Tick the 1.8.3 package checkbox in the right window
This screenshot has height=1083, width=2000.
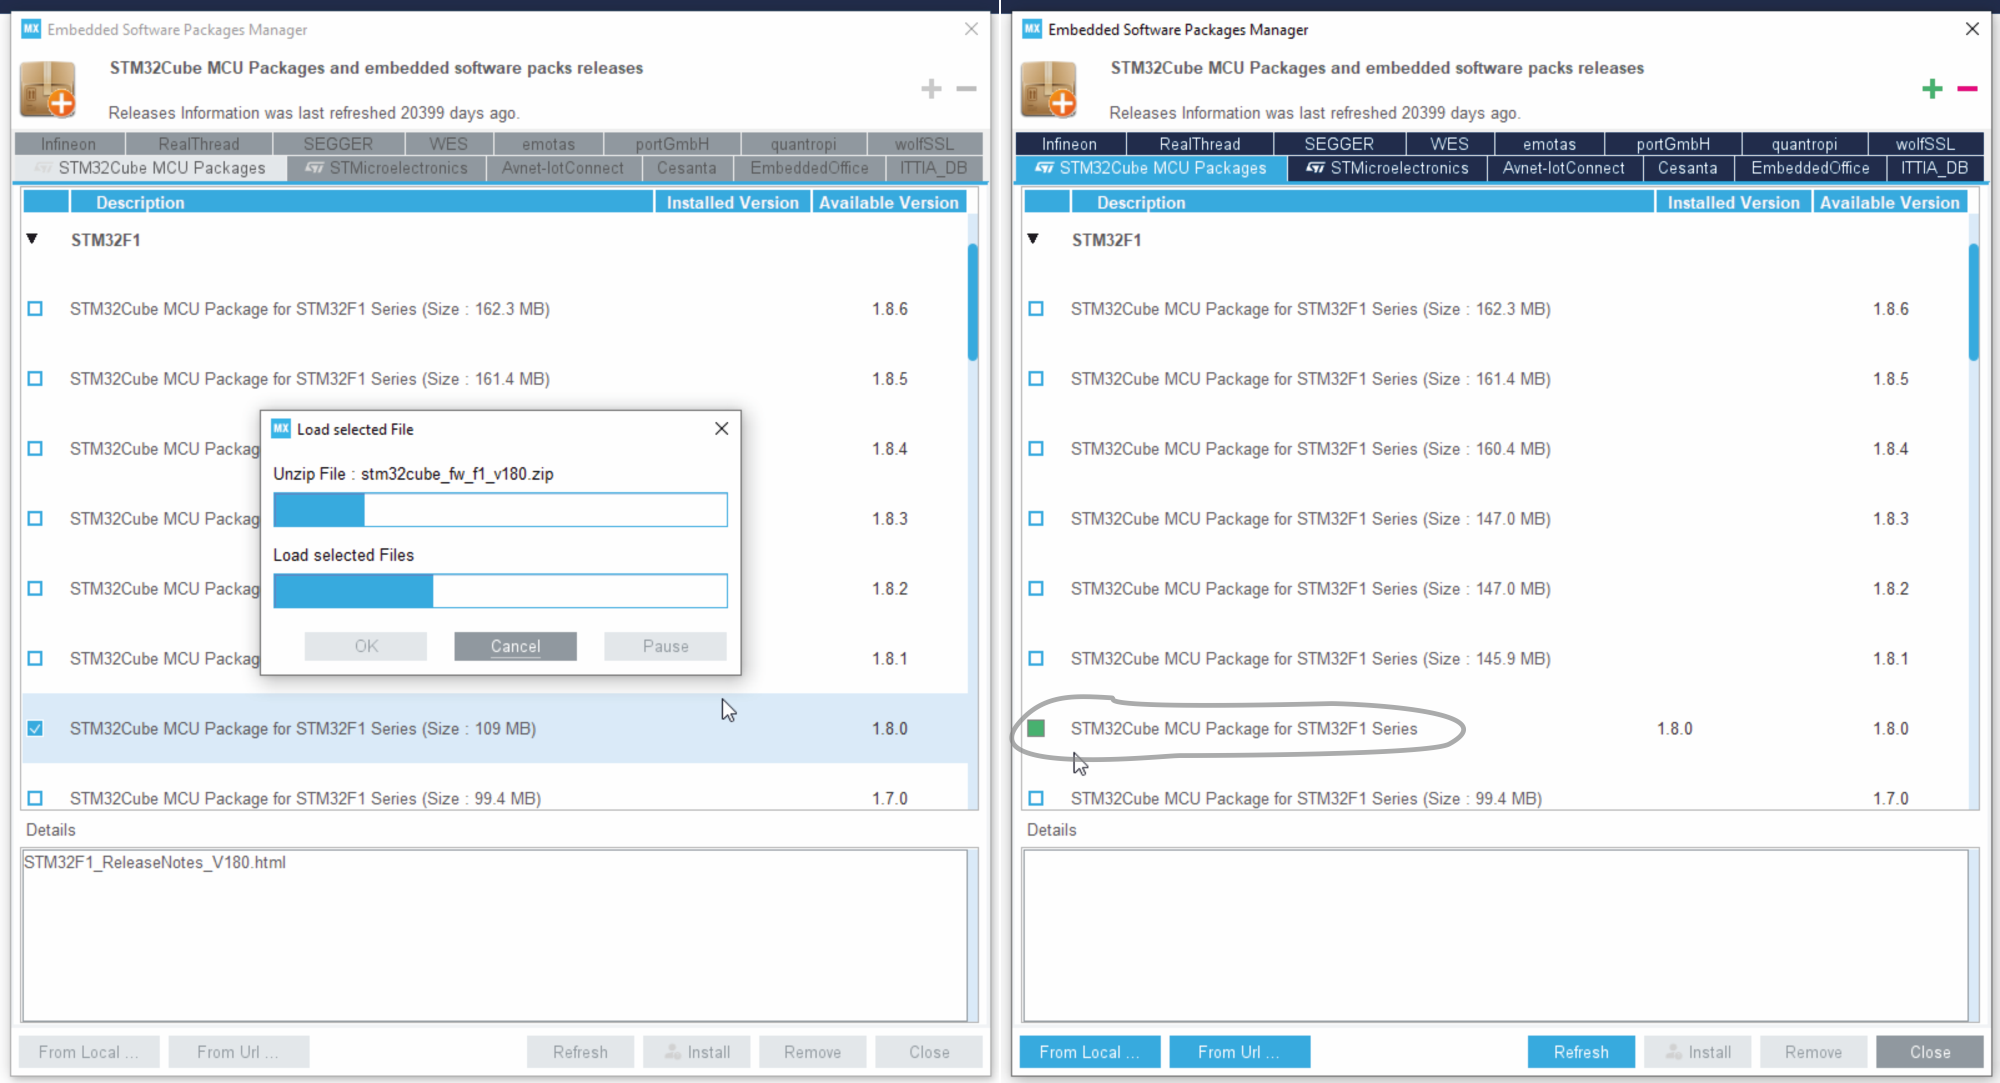pos(1036,519)
